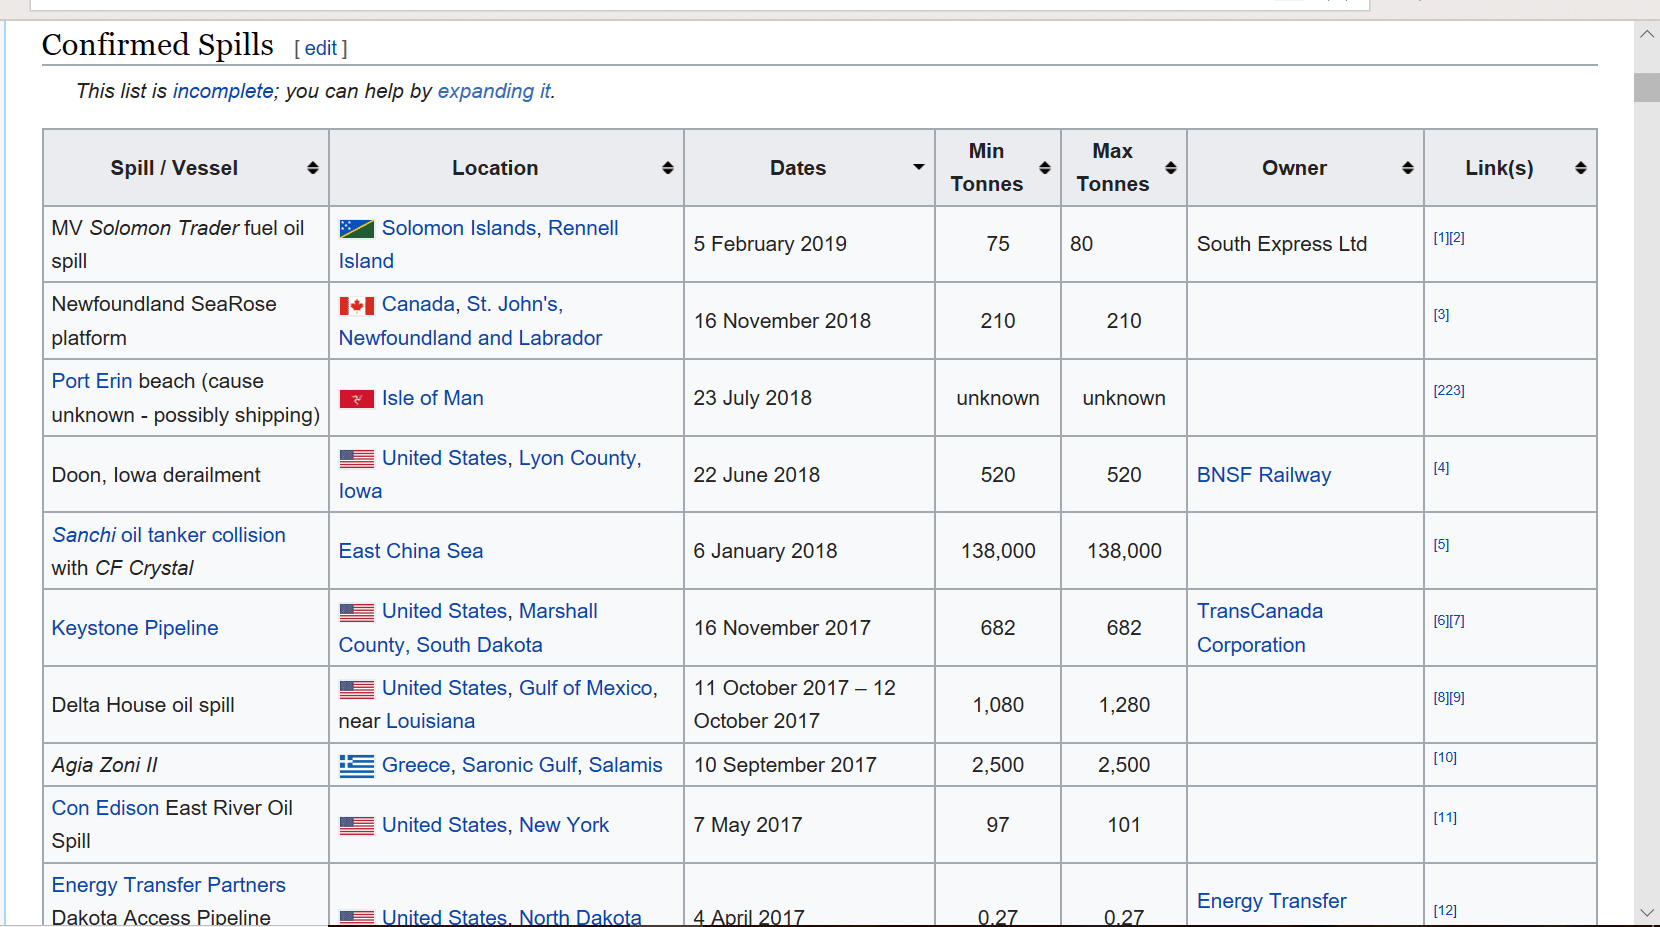
Task: Click the Greece flag icon
Action: tap(356, 766)
